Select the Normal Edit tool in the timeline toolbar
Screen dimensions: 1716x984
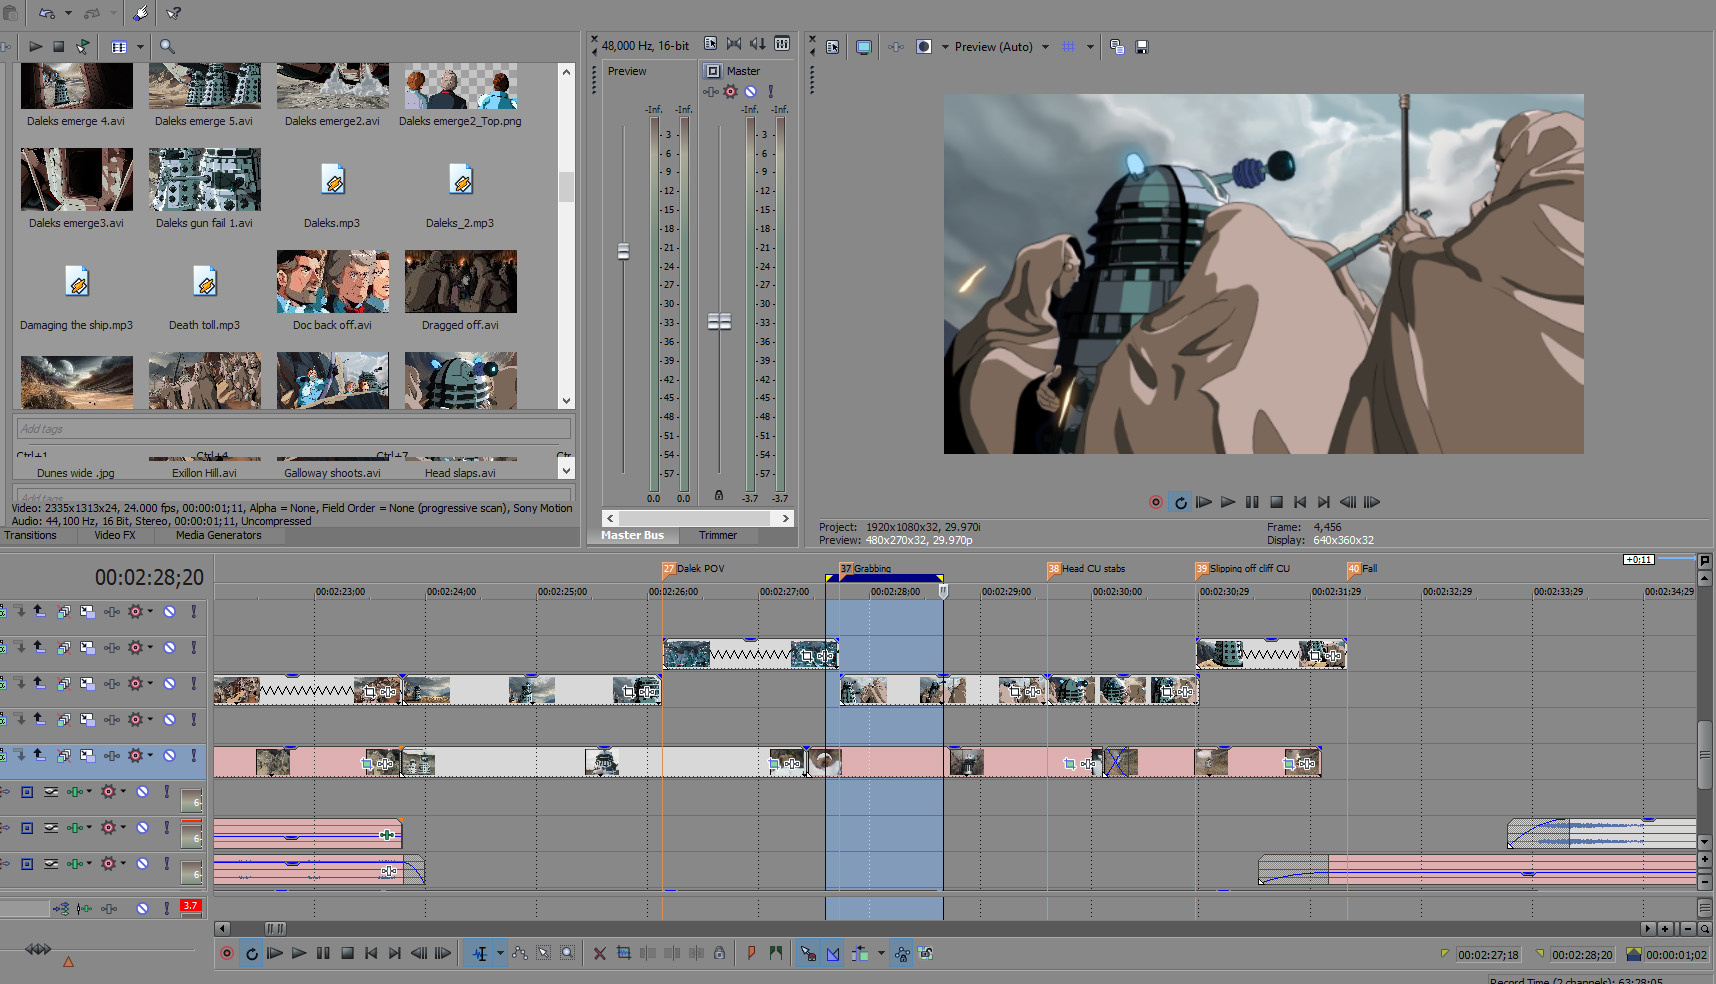[x=480, y=954]
